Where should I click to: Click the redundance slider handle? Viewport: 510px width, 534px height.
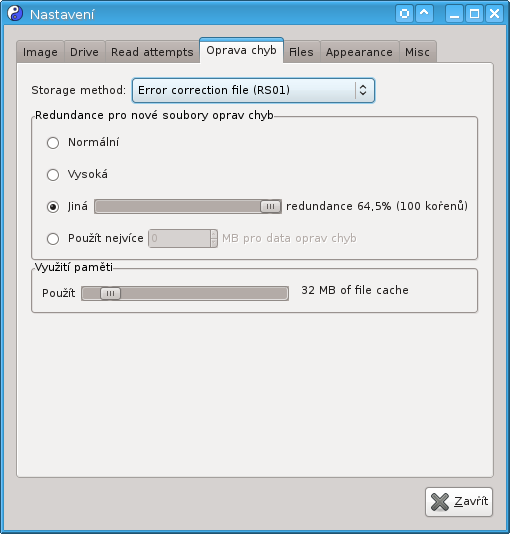270,206
